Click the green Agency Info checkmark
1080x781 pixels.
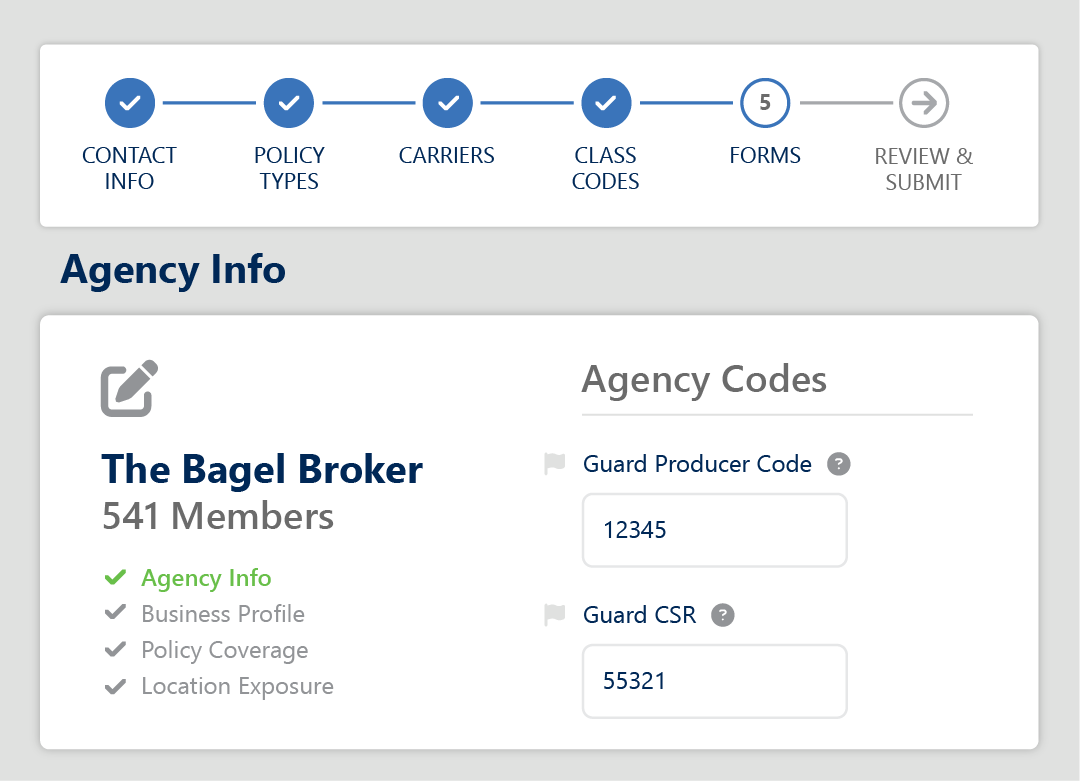pos(116,578)
